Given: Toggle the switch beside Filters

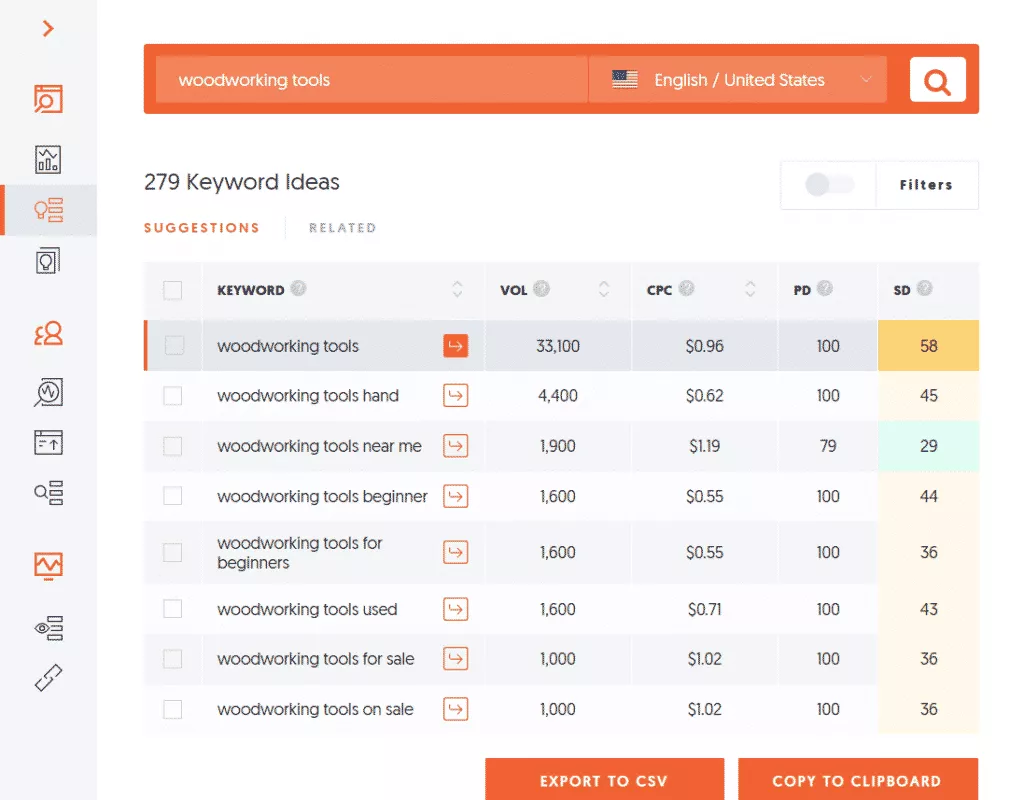Looking at the screenshot, I should (828, 185).
